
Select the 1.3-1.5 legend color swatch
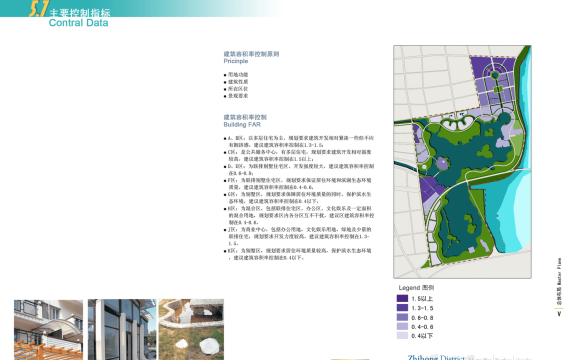(402, 308)
